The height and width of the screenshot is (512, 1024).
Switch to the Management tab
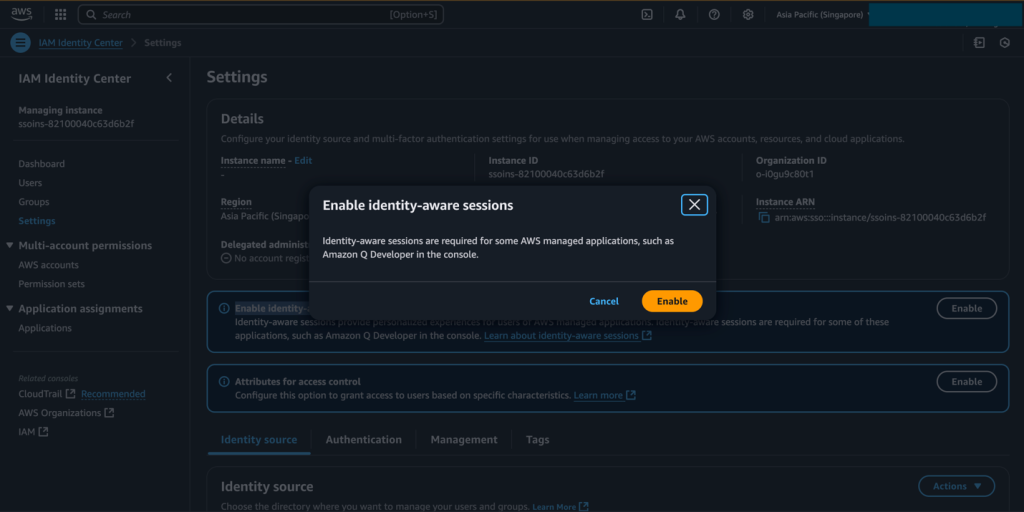(x=464, y=440)
